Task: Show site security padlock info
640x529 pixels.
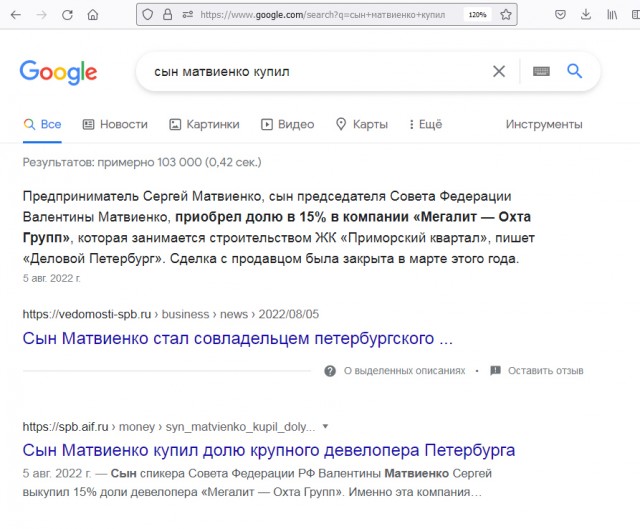Action: 167,15
